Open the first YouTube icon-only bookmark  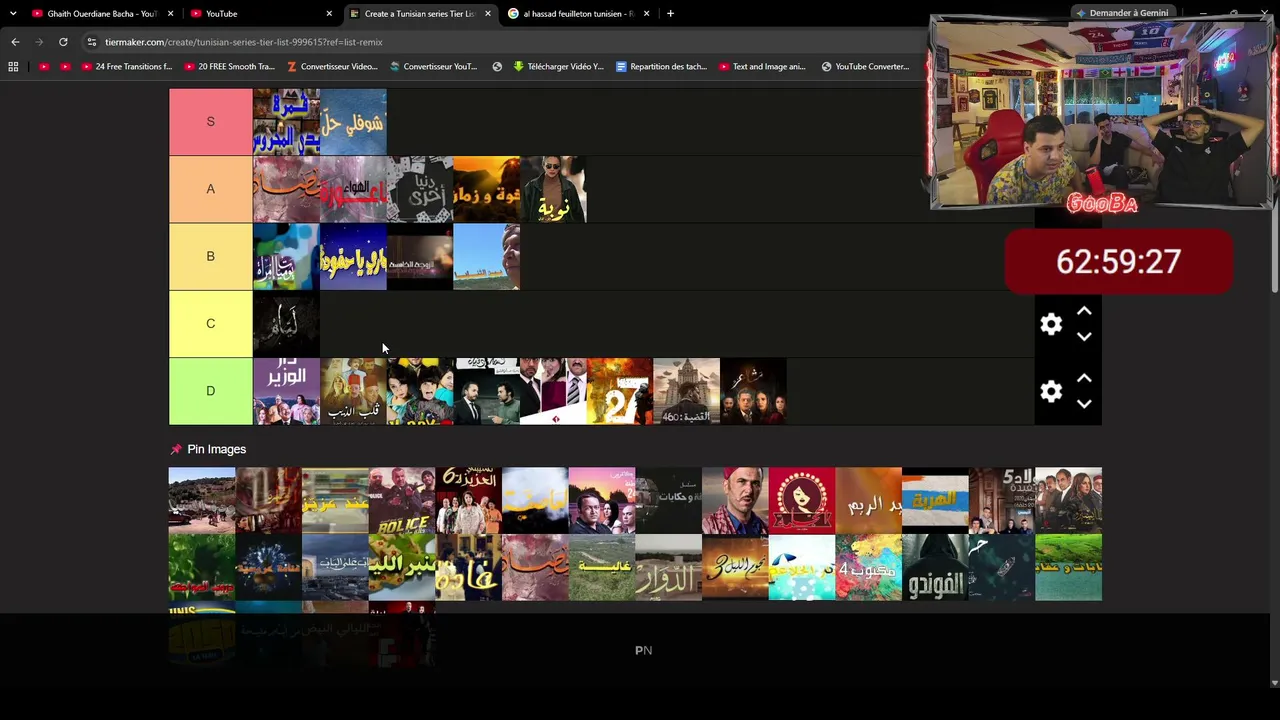coord(44,67)
